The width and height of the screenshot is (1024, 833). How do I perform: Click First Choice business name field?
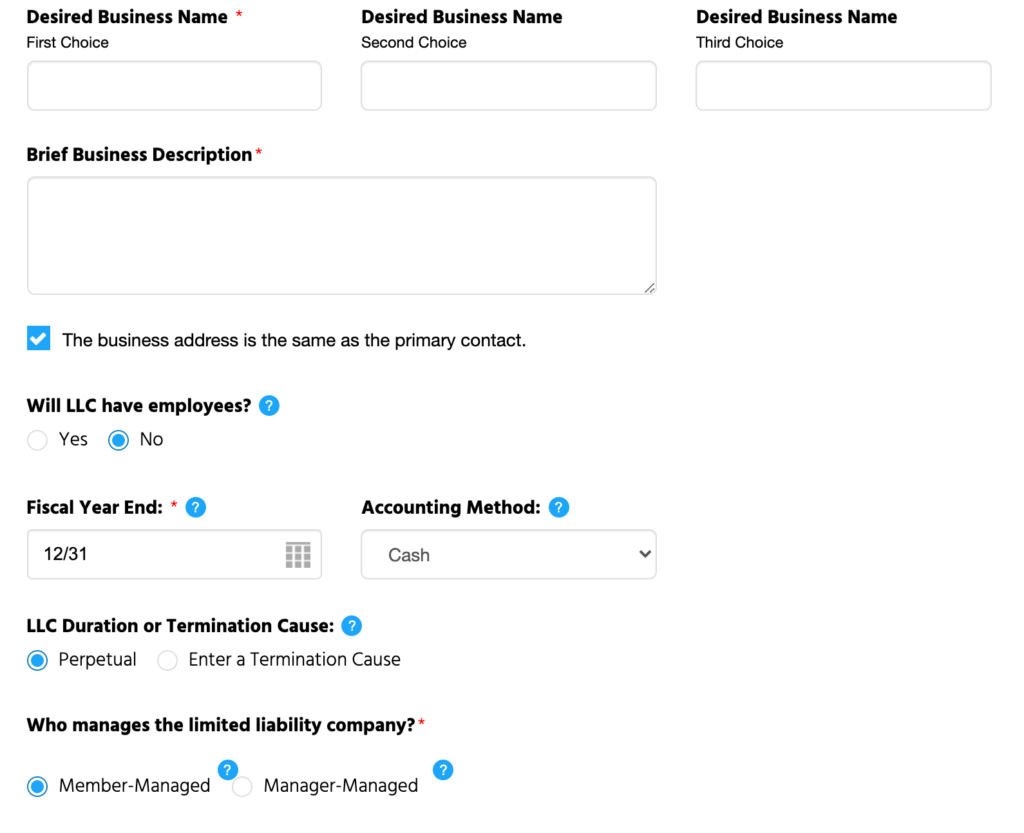click(174, 86)
